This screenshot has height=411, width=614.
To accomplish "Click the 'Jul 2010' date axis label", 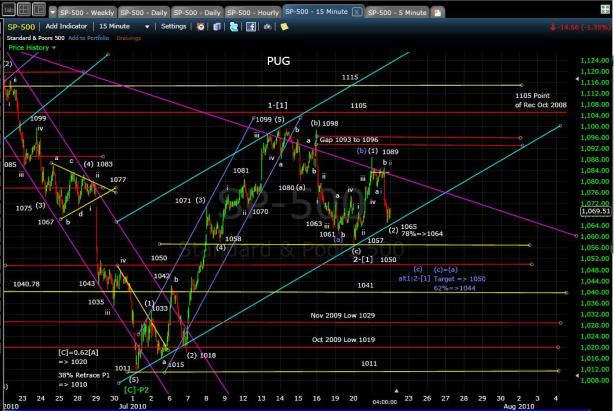I will tap(132, 406).
